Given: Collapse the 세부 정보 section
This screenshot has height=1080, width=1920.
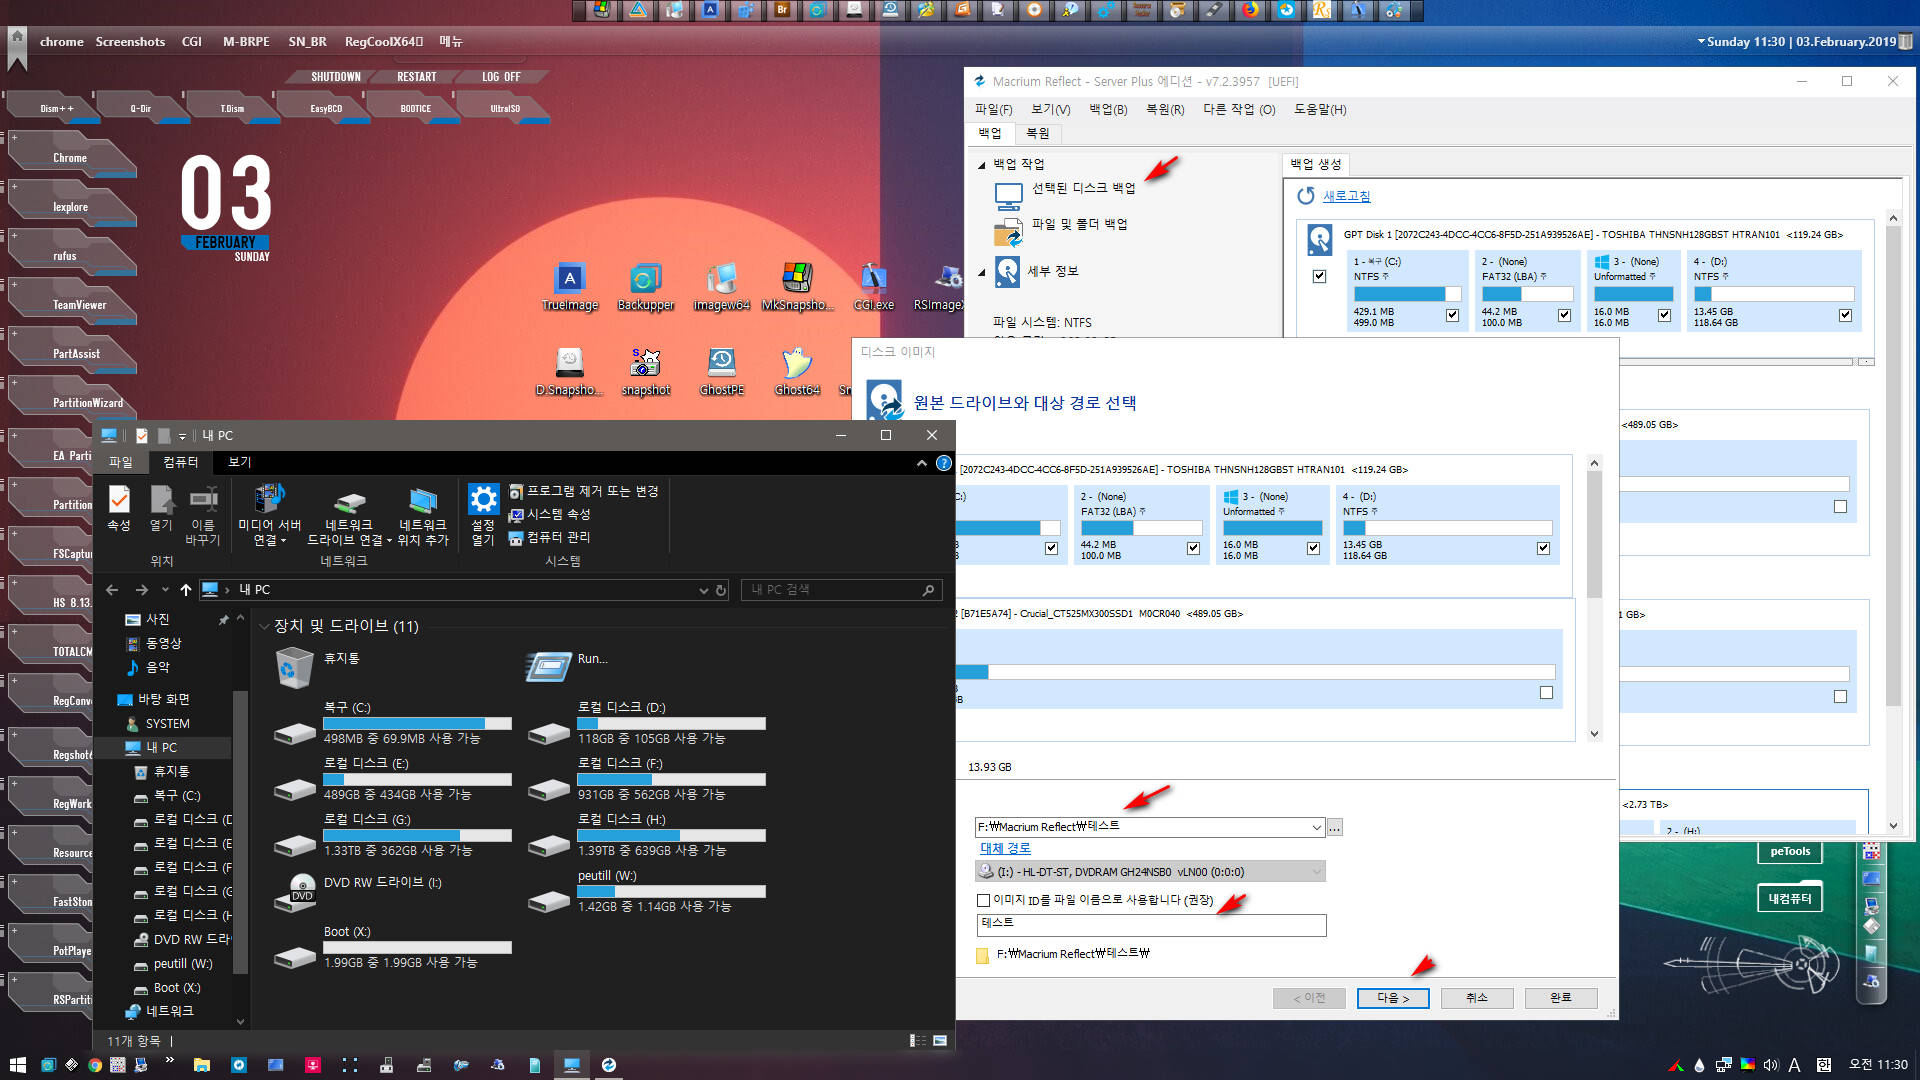Looking at the screenshot, I should click(981, 272).
